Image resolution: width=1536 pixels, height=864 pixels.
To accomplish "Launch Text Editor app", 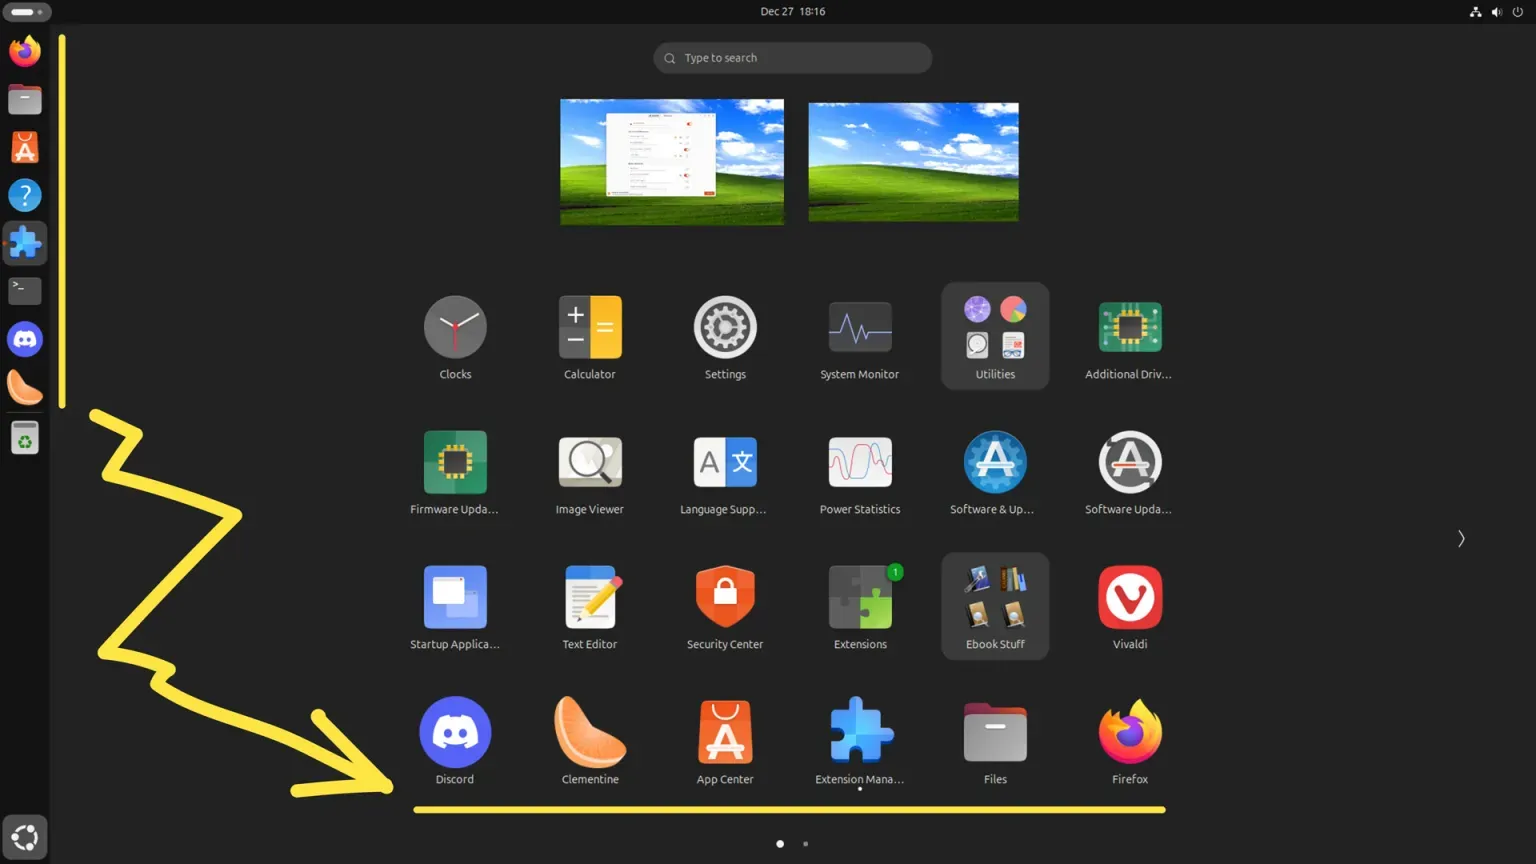I will click(590, 607).
